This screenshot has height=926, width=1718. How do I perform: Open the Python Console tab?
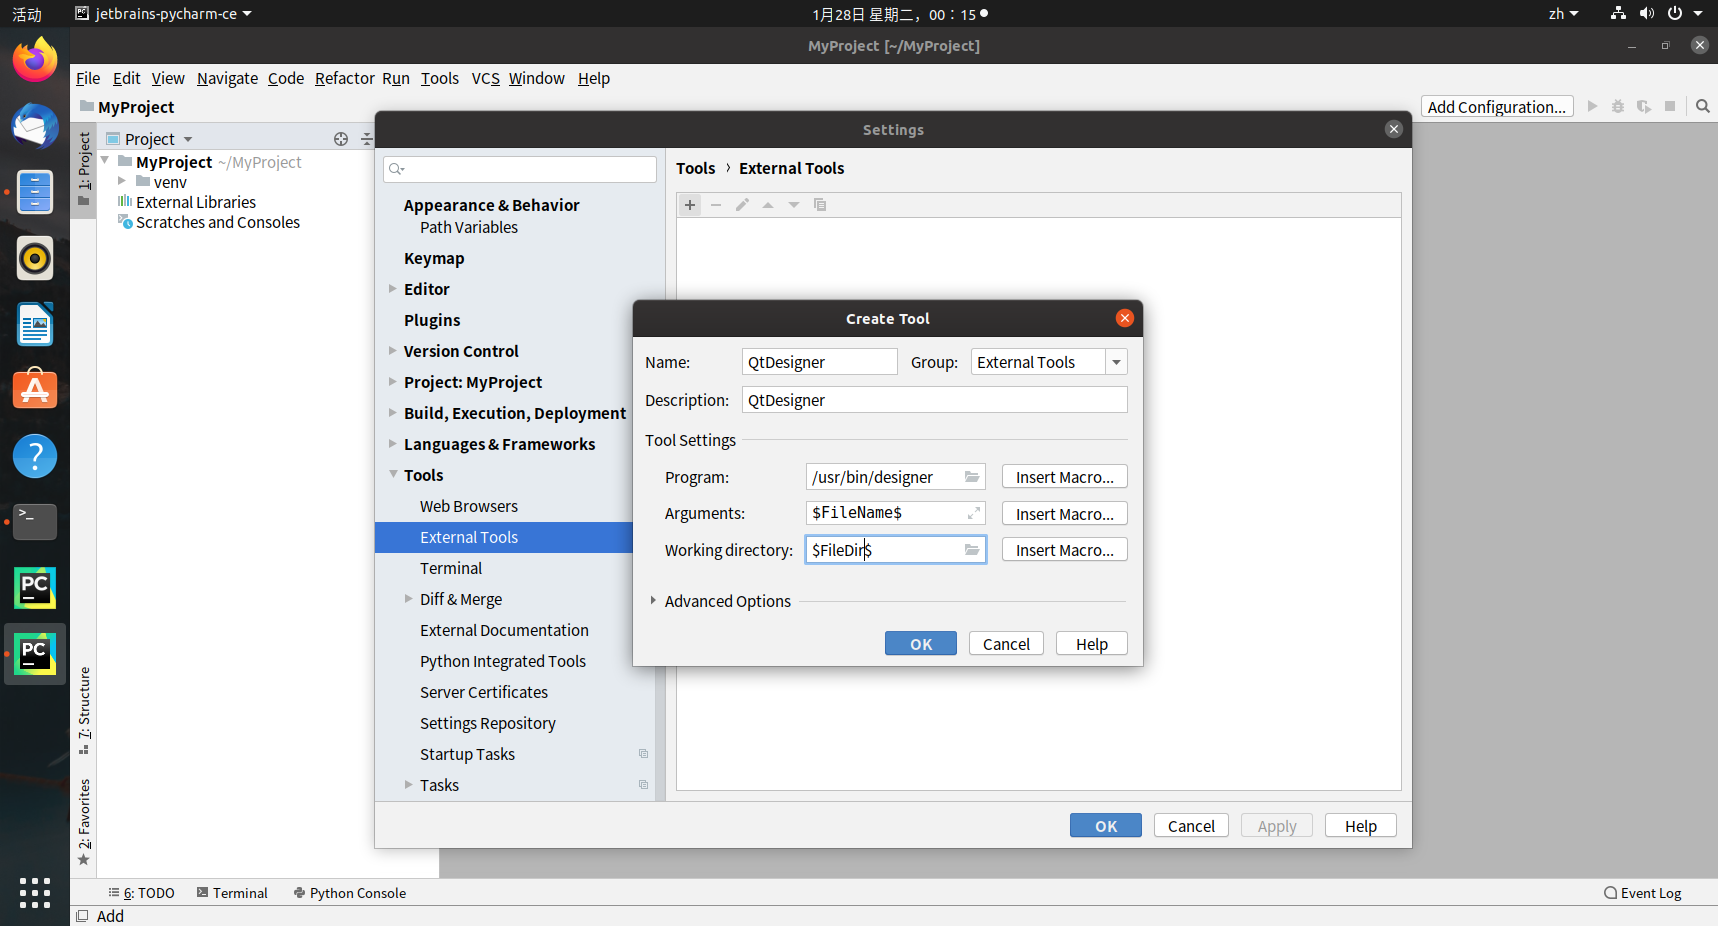click(350, 893)
